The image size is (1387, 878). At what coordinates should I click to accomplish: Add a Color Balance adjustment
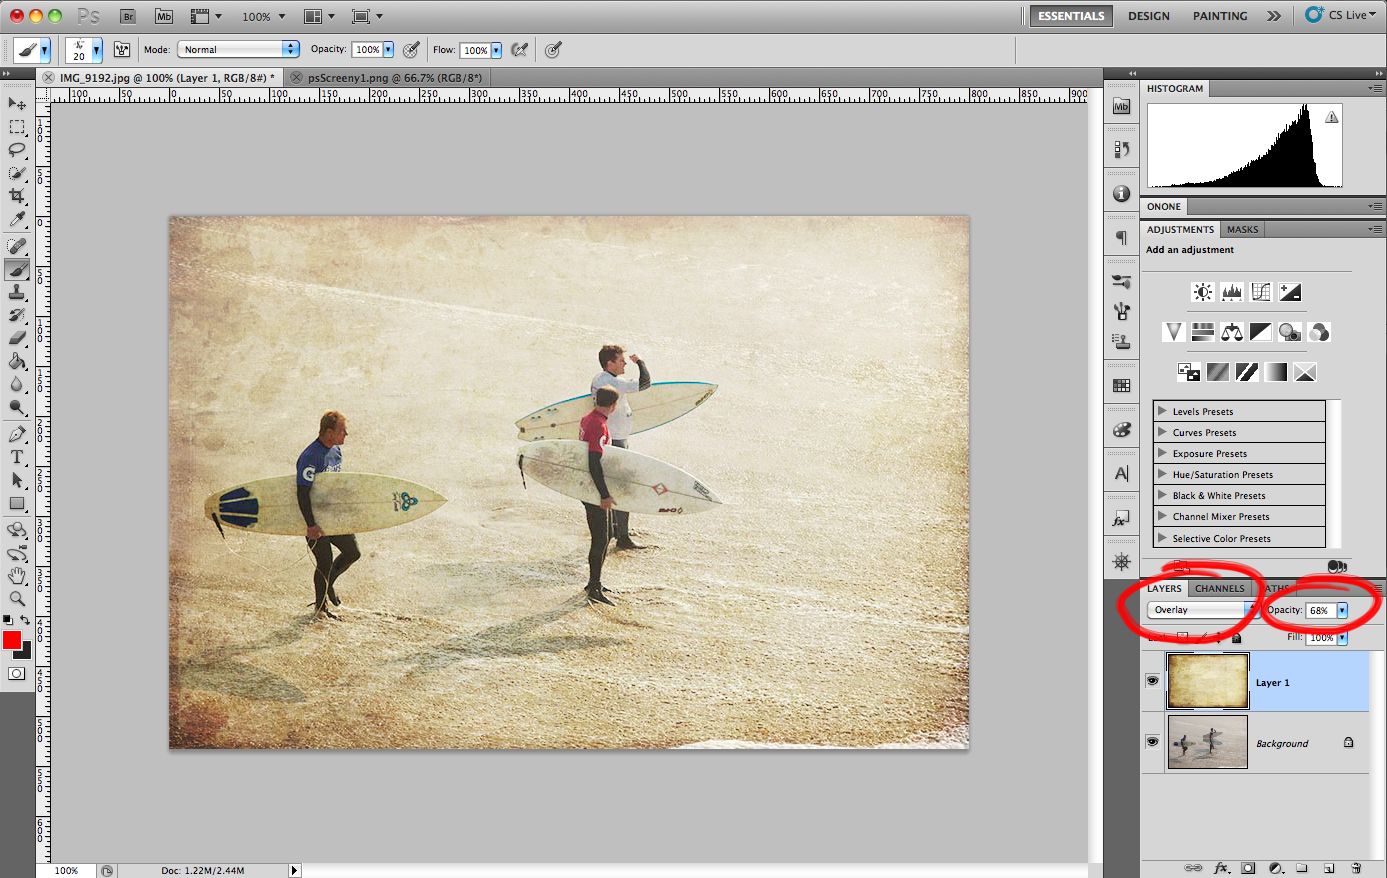coord(1232,332)
